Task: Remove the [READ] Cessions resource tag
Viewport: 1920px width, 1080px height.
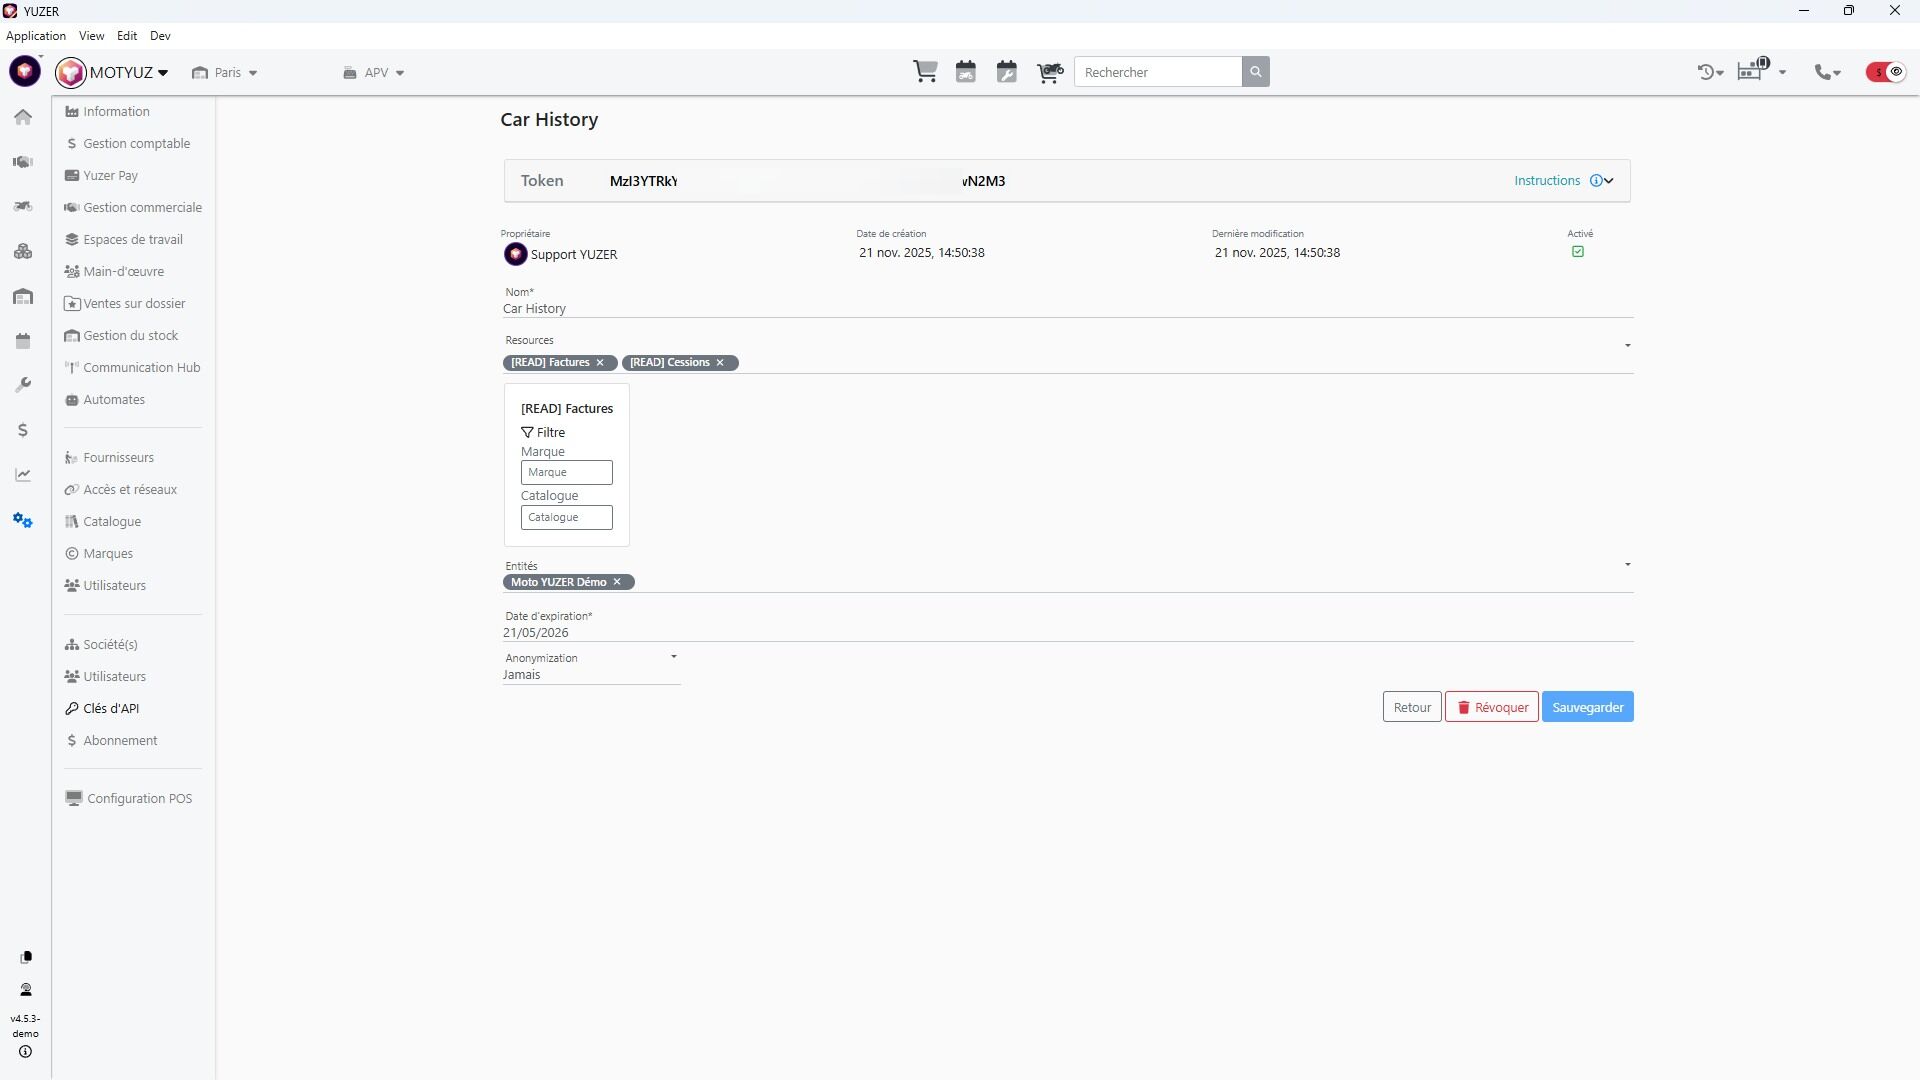Action: coord(720,363)
